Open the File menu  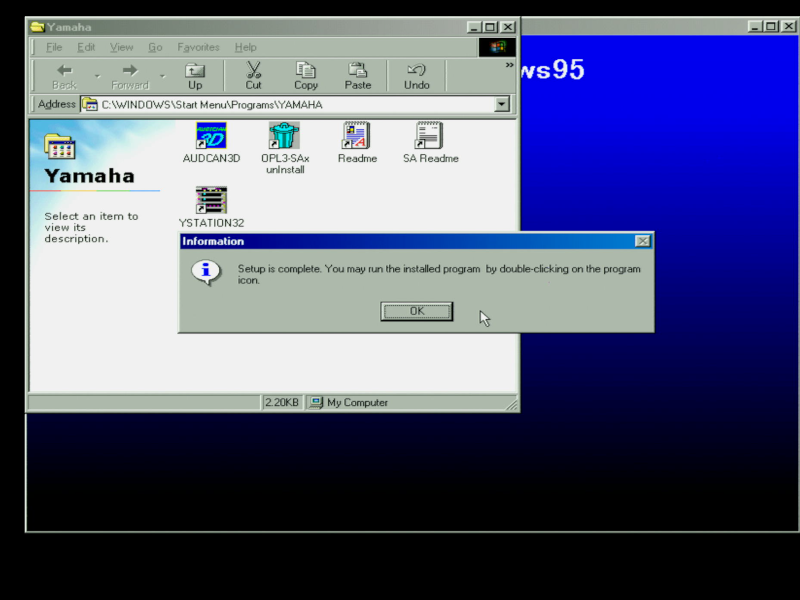(x=54, y=47)
